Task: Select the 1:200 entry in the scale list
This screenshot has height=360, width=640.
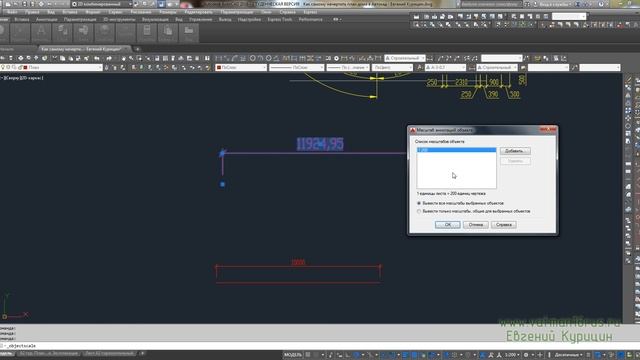Action: [x=456, y=150]
